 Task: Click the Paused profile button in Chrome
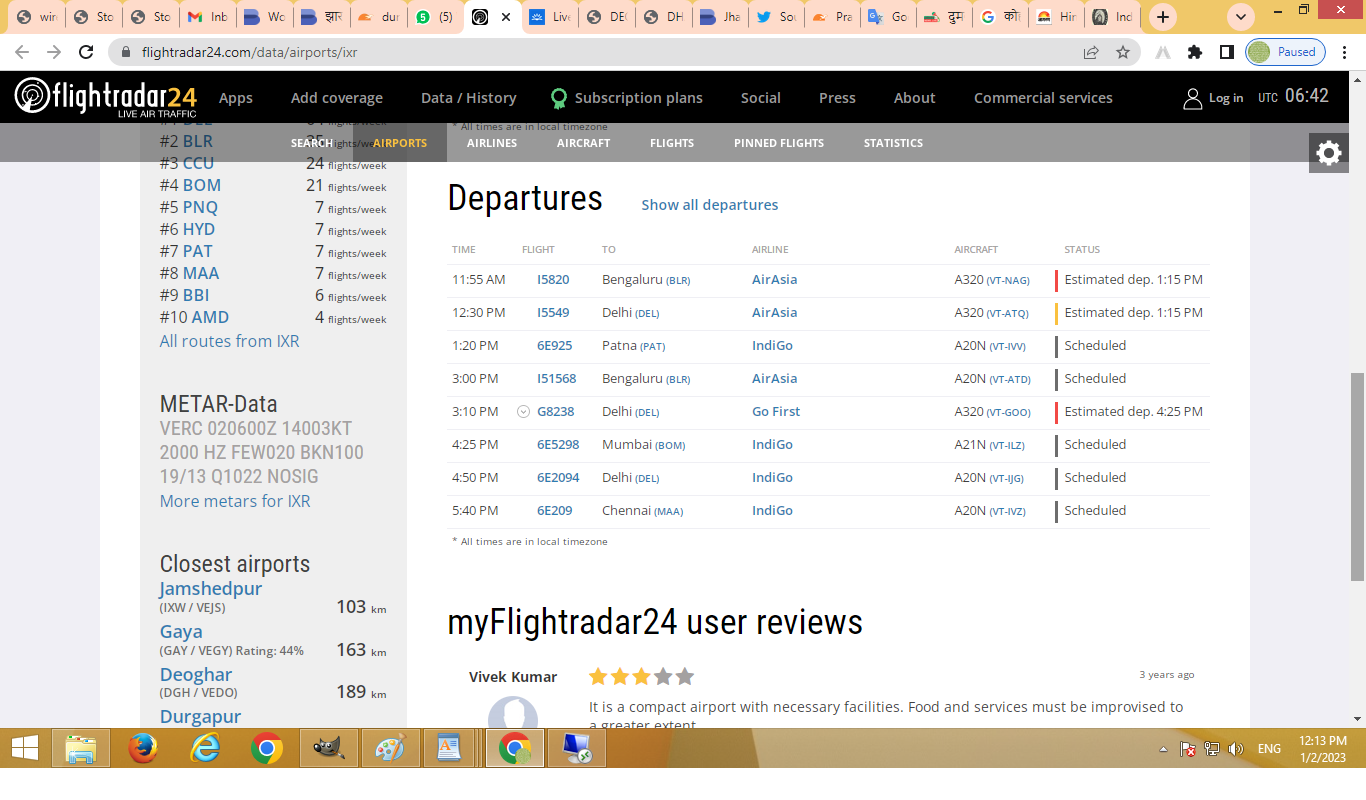(1285, 52)
